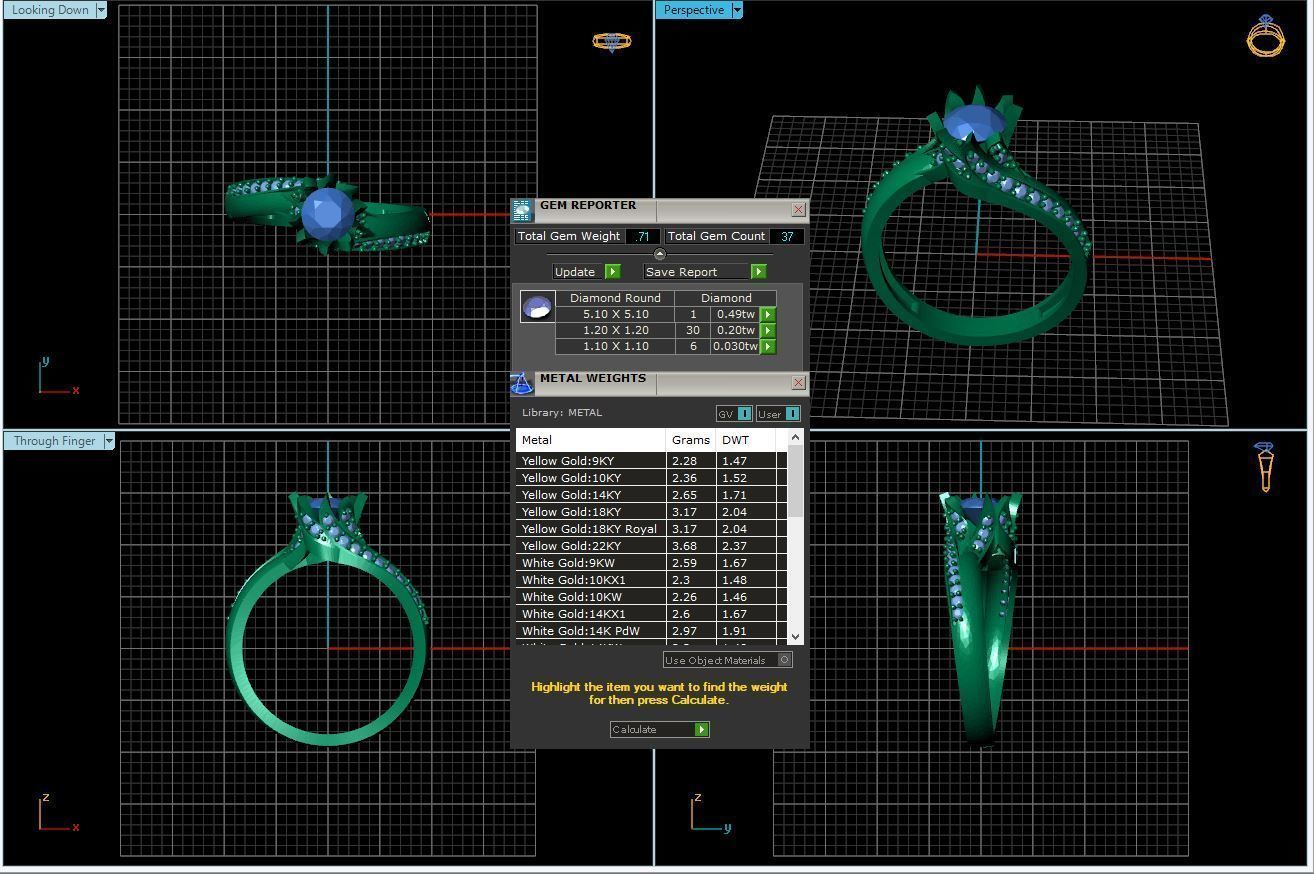Toggle Use Object Materials option
The width and height of the screenshot is (1314, 874).
point(728,660)
